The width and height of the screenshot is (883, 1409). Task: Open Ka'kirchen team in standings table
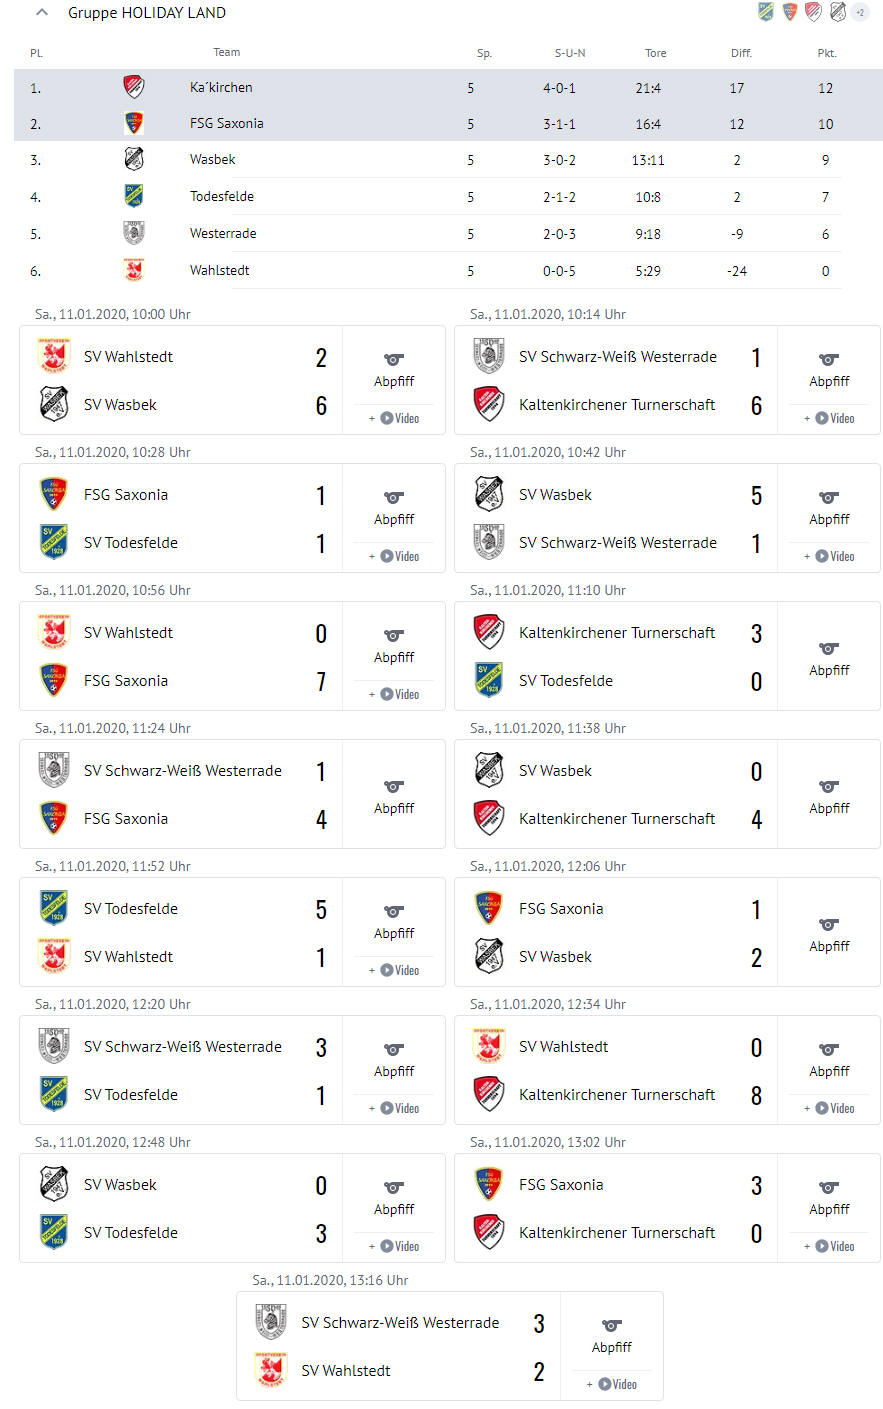pyautogui.click(x=221, y=88)
